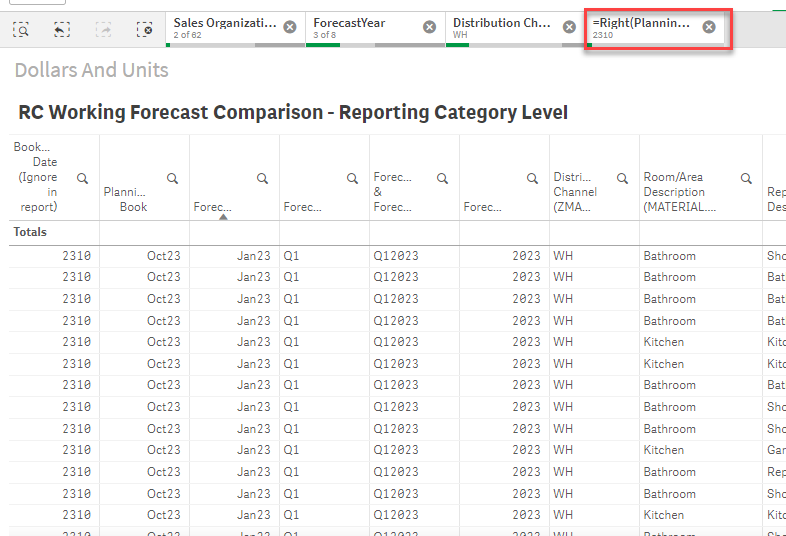Search in Distribution Channel column
The height and width of the screenshot is (536, 786).
pyautogui.click(x=623, y=178)
